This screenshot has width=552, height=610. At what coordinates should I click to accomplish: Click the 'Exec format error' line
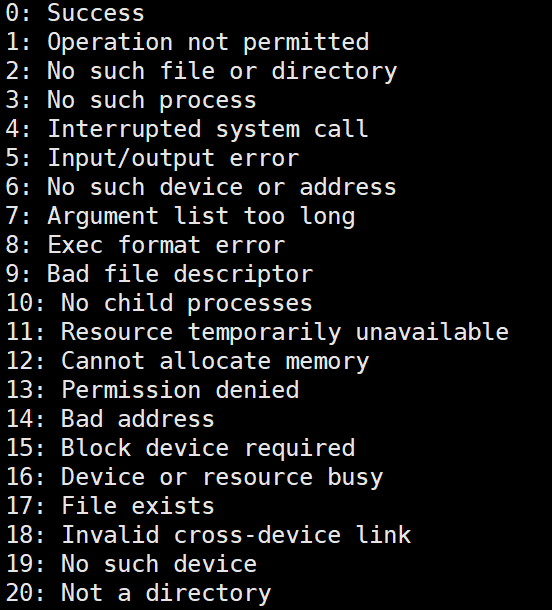(145, 245)
